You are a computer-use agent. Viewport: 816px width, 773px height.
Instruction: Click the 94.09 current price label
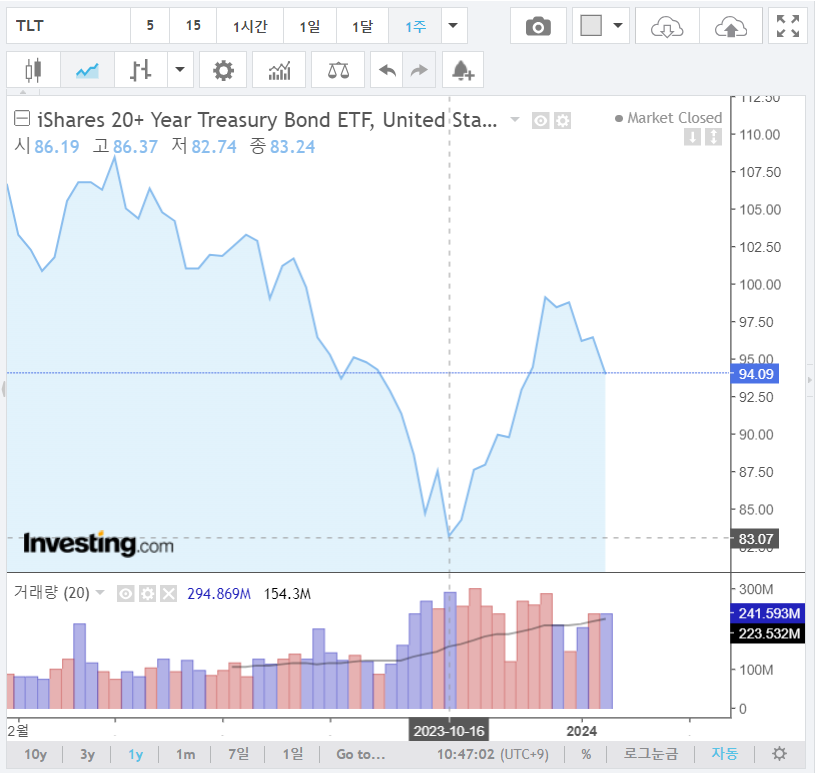pos(755,374)
